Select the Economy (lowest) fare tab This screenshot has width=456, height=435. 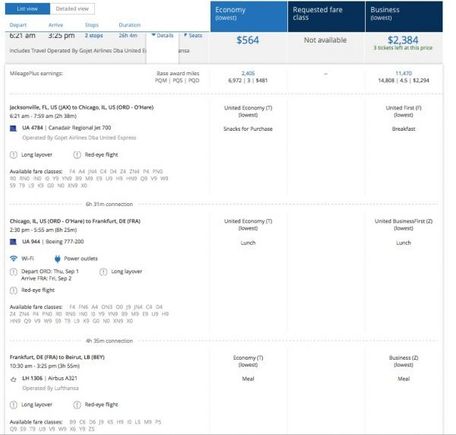coord(249,17)
